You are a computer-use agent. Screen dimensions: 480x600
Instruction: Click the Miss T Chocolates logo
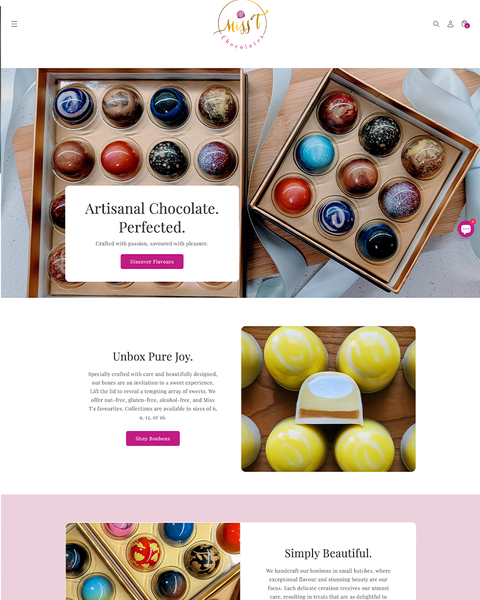[240, 26]
